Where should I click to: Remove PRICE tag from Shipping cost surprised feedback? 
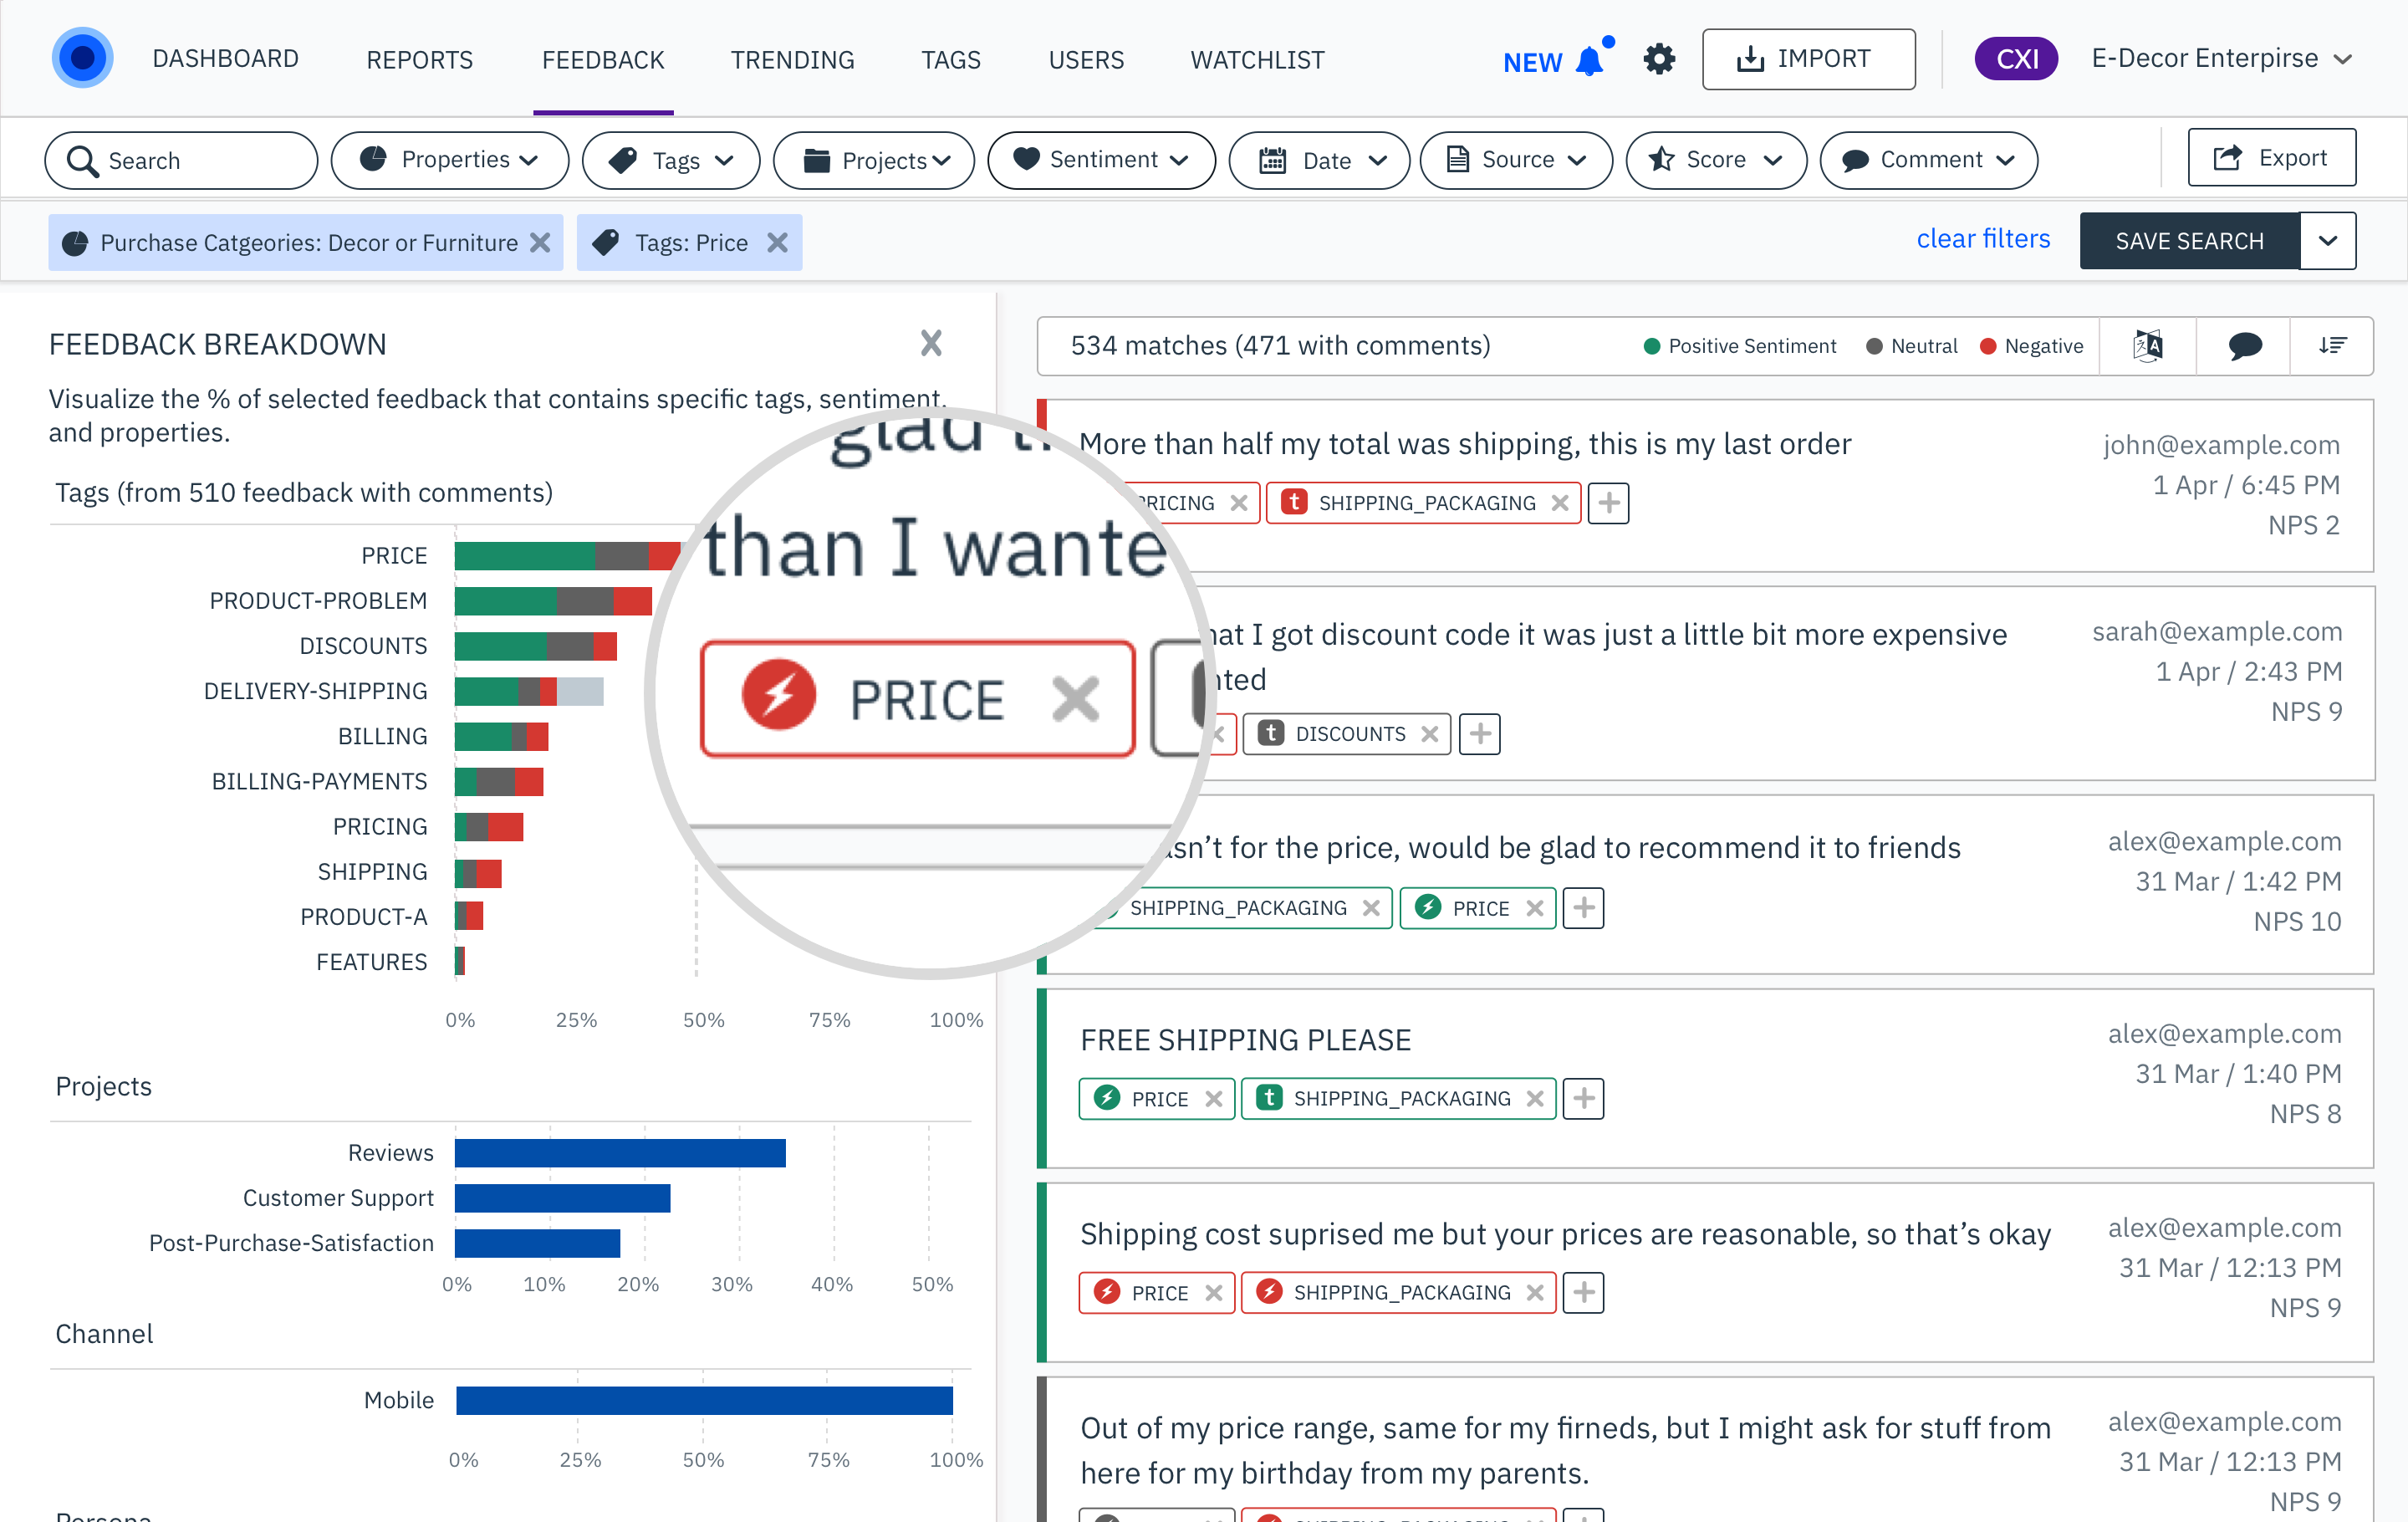(1214, 1293)
